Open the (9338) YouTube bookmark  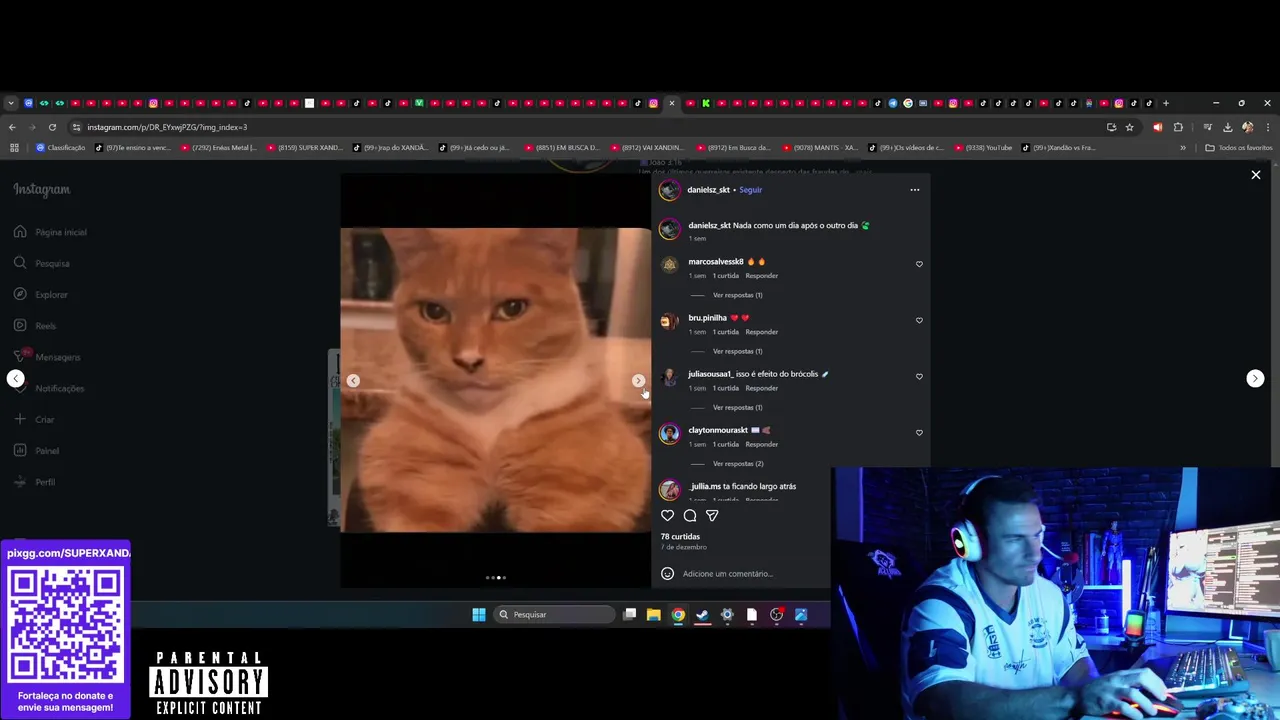click(983, 148)
